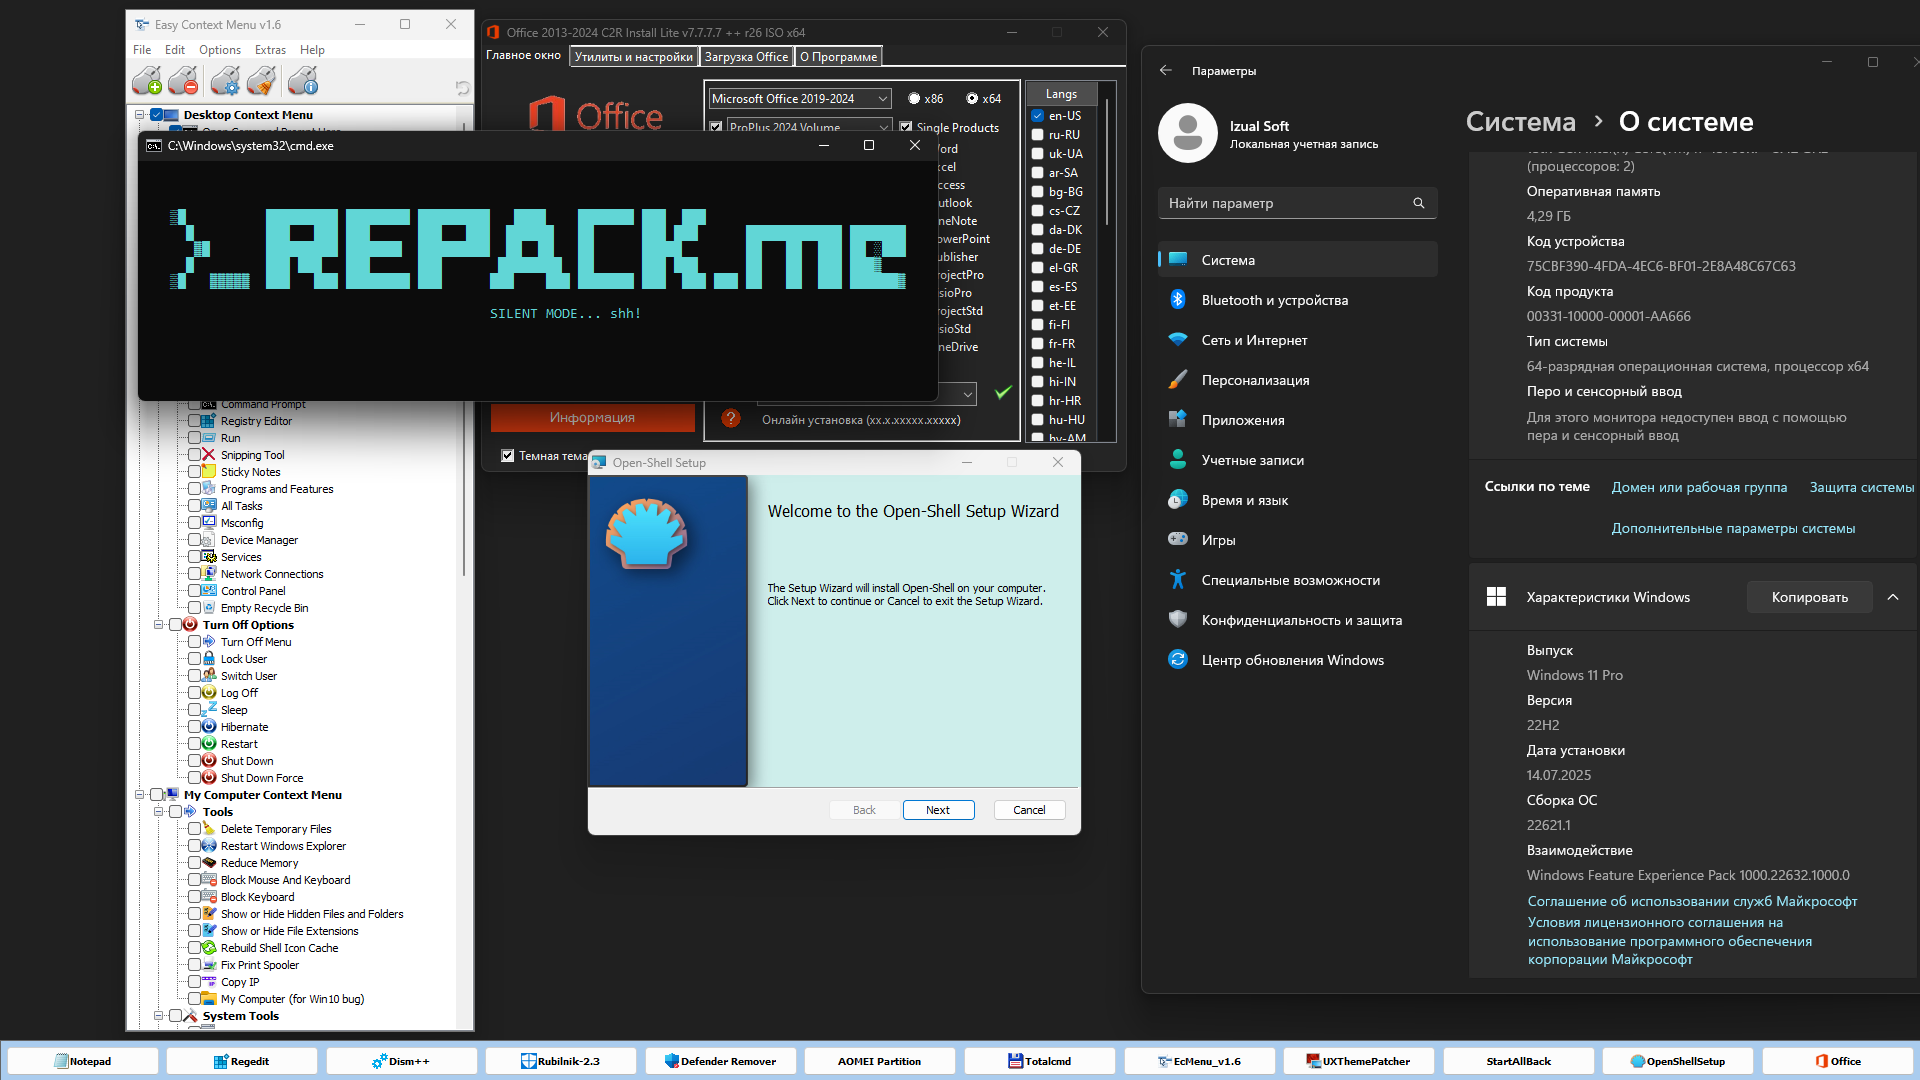Collapse the System Tools tree node
This screenshot has height=1080, width=1920.
(x=158, y=1016)
